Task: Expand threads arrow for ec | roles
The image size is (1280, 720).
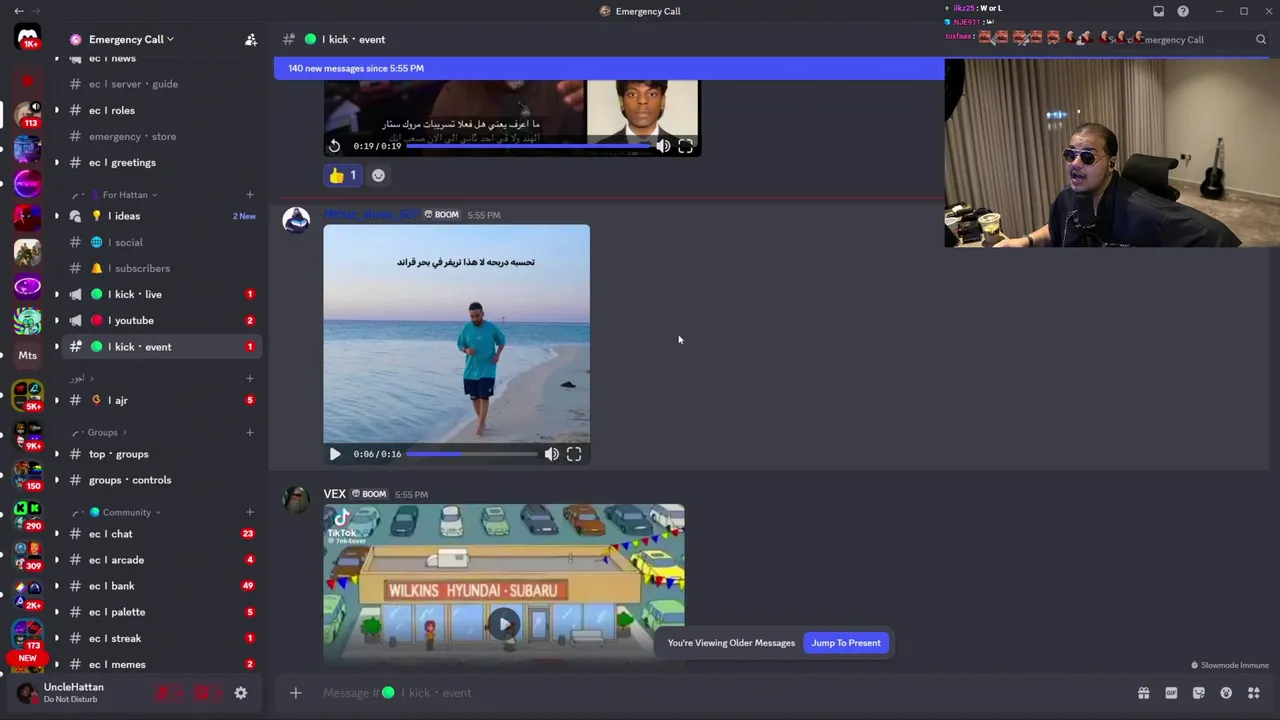Action: point(56,110)
